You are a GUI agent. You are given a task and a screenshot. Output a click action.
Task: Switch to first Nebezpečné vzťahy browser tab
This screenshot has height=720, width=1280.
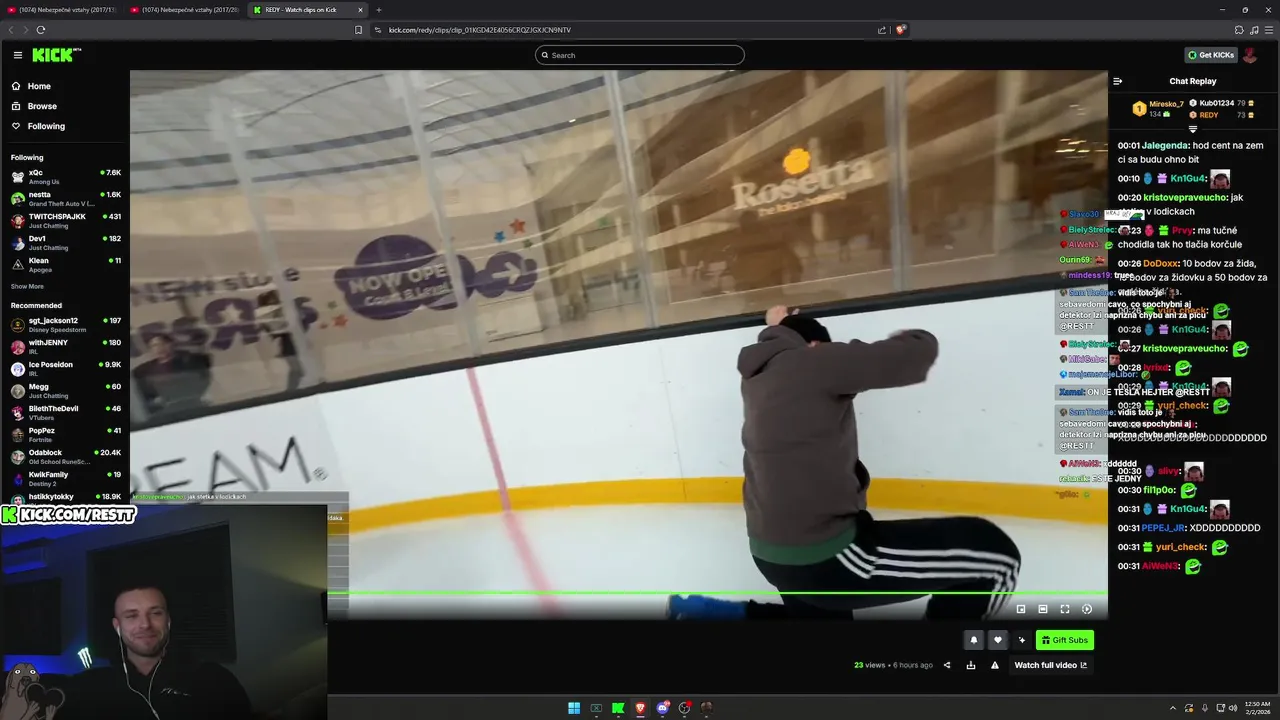click(61, 10)
